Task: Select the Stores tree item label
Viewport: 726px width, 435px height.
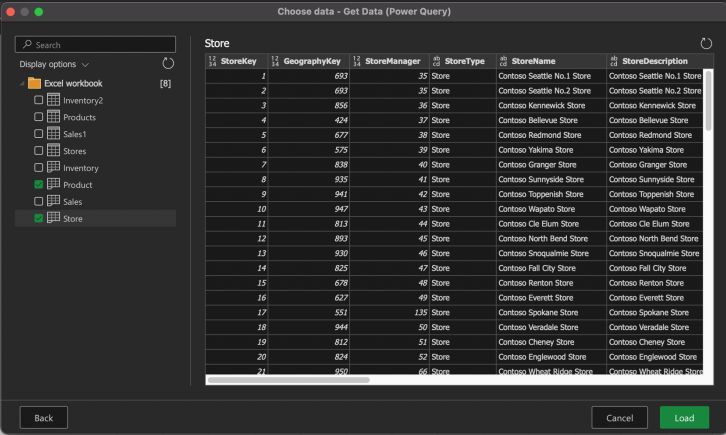Action: pyautogui.click(x=75, y=151)
